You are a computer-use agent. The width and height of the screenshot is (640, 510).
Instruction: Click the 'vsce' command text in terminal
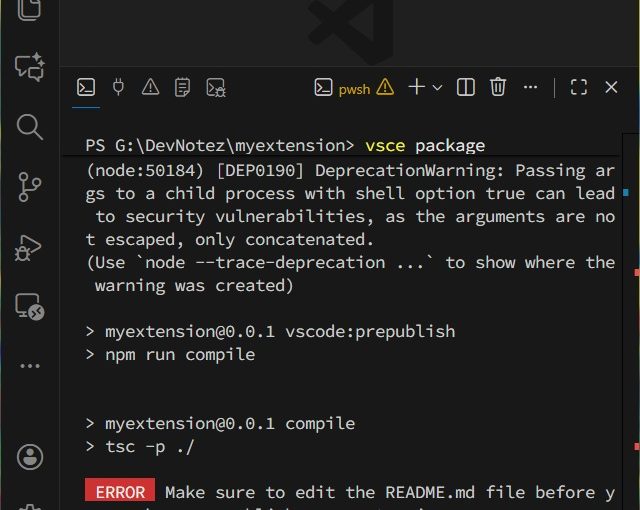[385, 145]
